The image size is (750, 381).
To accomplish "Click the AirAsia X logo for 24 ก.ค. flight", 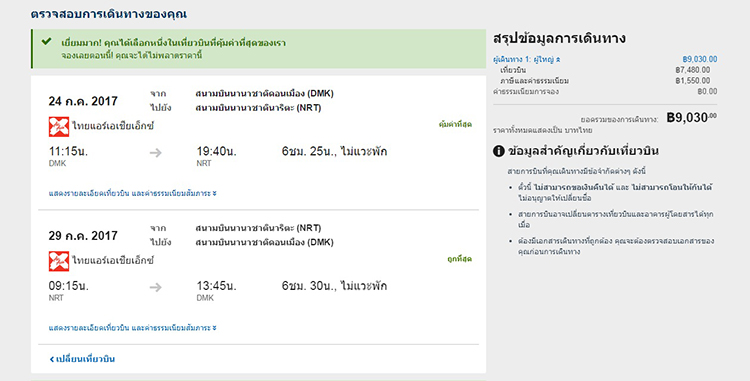I will pyautogui.click(x=59, y=127).
